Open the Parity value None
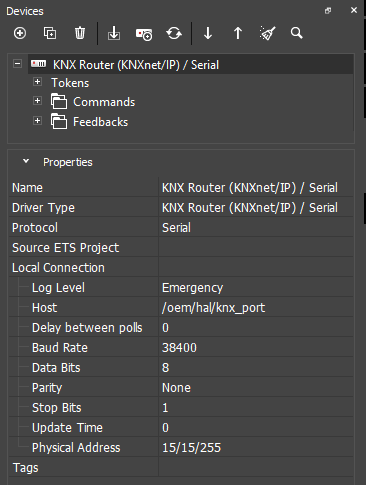 pos(256,387)
